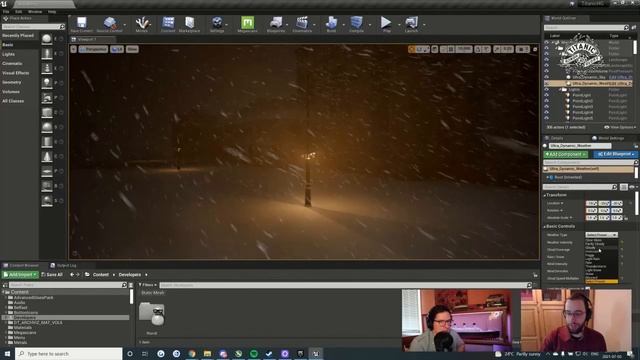Image resolution: width=640 pixels, height=360 pixels.
Task: Toggle visibility of PointLight4 actor
Action: [x=547, y=112]
